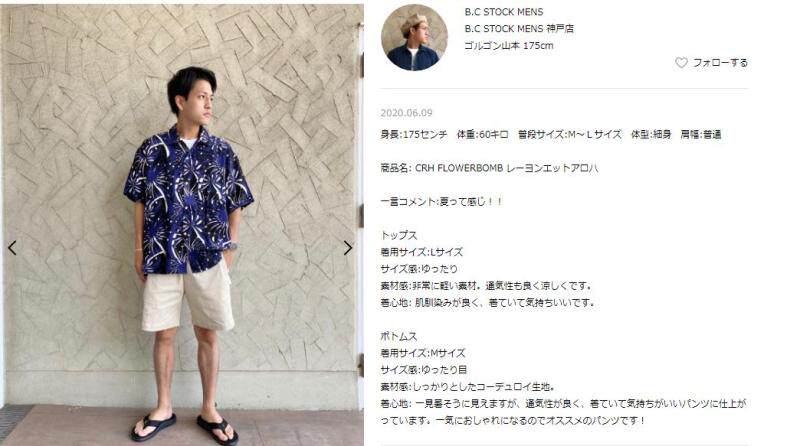Click the heart icon beside フォローする

click(x=681, y=63)
